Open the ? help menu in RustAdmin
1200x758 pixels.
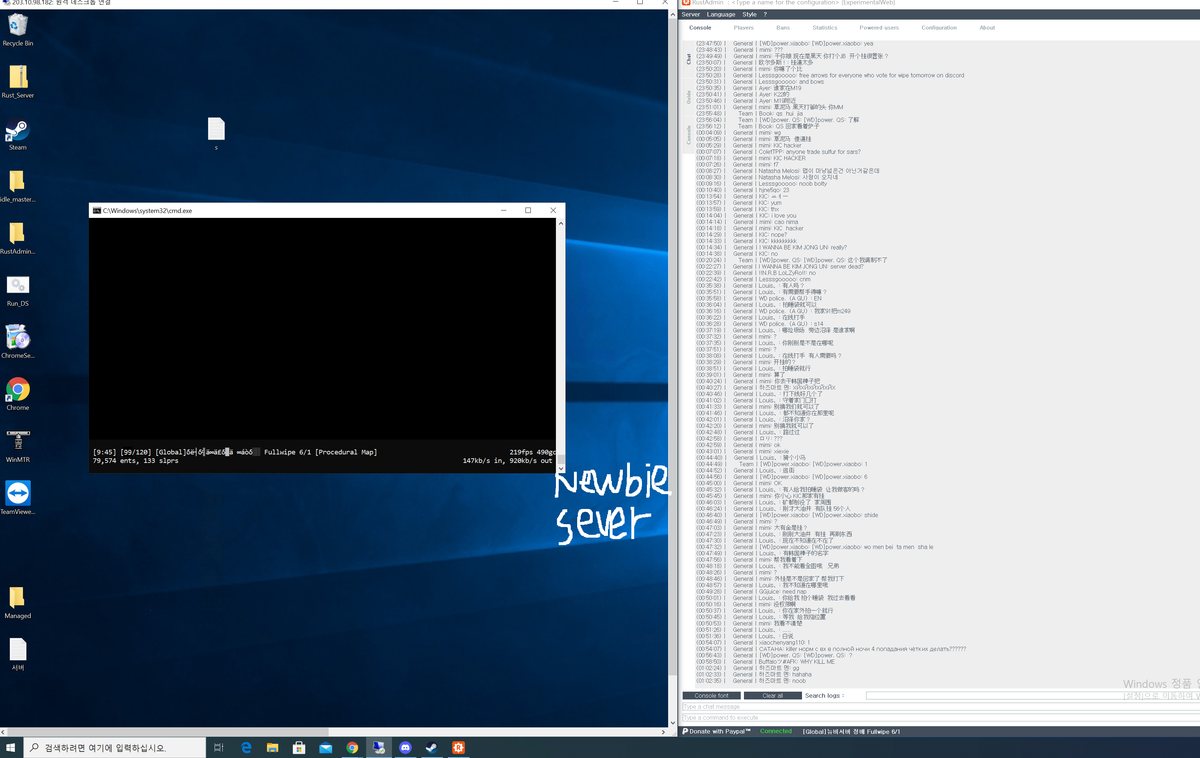click(765, 15)
